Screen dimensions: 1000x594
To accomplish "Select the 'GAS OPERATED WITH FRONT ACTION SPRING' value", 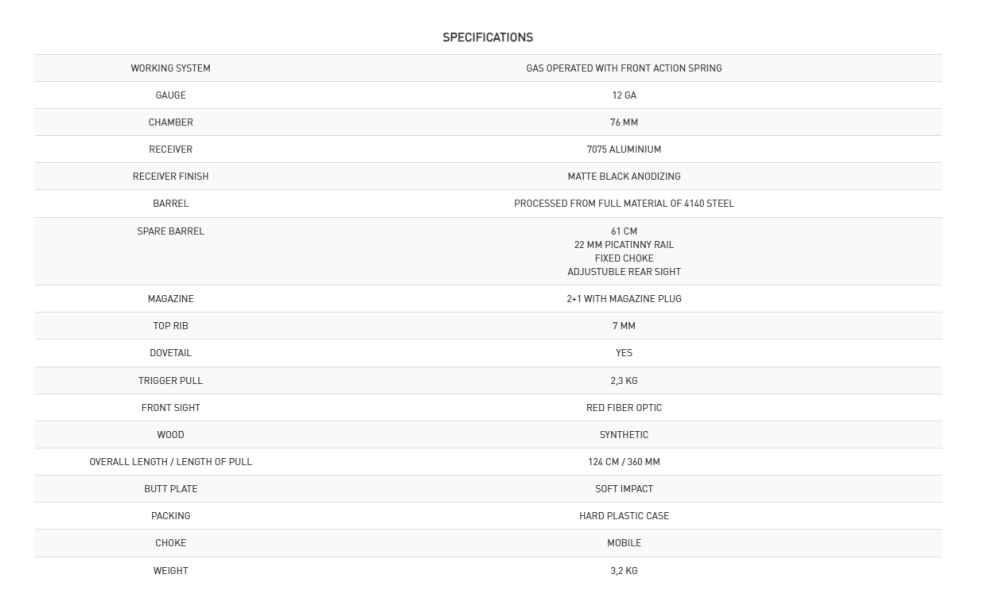I will click(x=624, y=68).
